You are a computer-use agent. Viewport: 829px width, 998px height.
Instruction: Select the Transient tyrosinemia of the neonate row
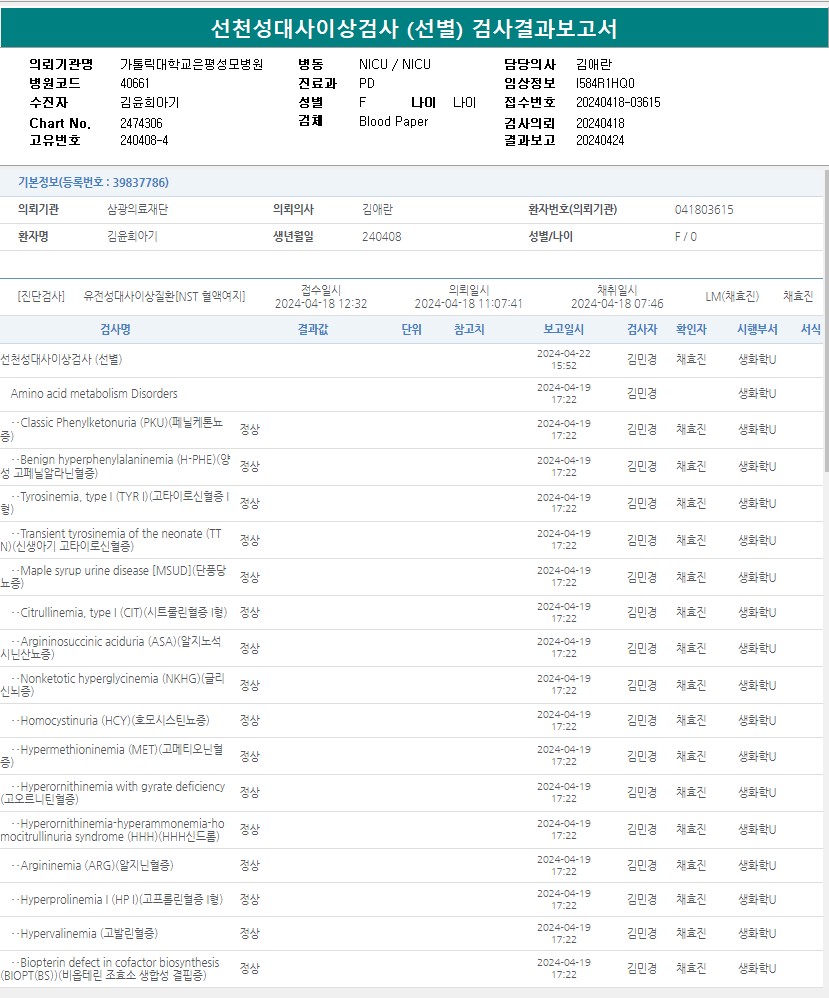click(x=411, y=540)
